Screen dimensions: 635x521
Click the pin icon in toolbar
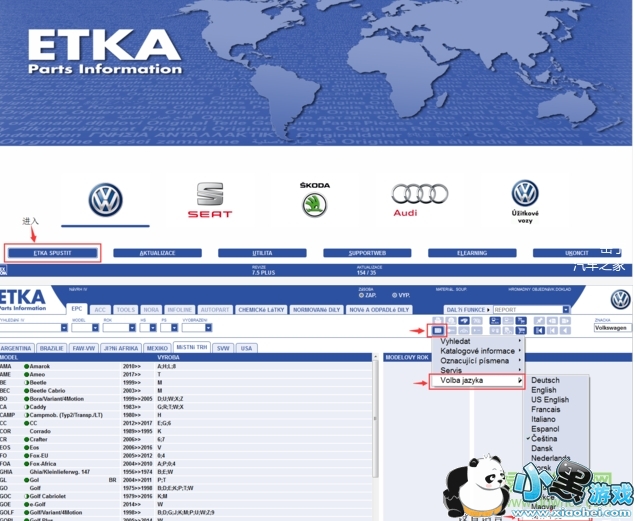point(539,321)
